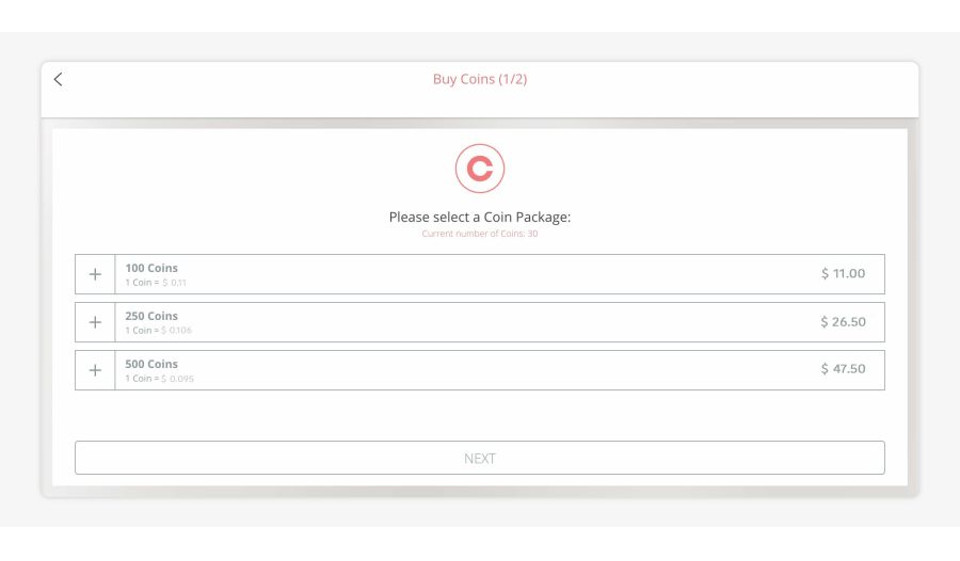The image size is (960, 561).
Task: Expand the 250 Coins package plus icon
Action: (x=95, y=322)
